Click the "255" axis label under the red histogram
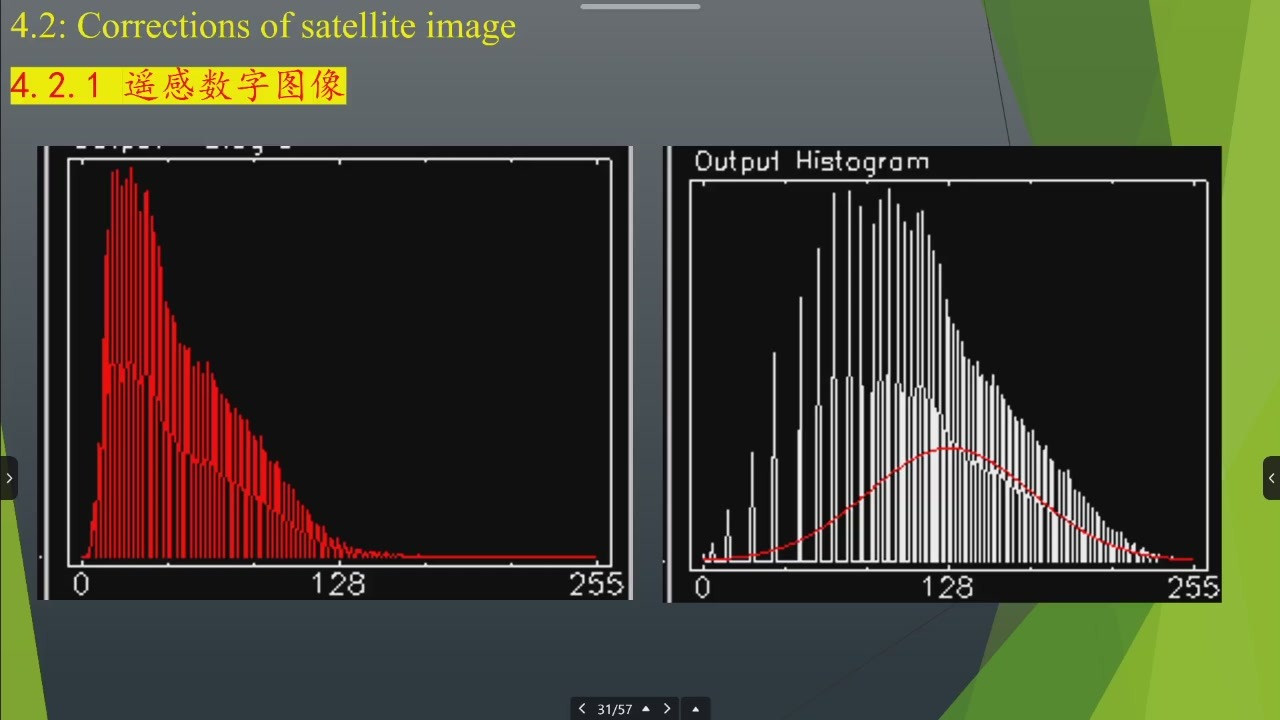 (596, 584)
